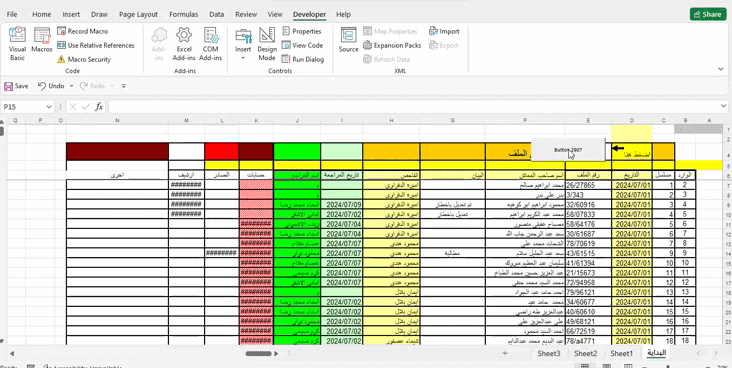Start Record Macro
The height and width of the screenshot is (368, 732).
click(83, 31)
